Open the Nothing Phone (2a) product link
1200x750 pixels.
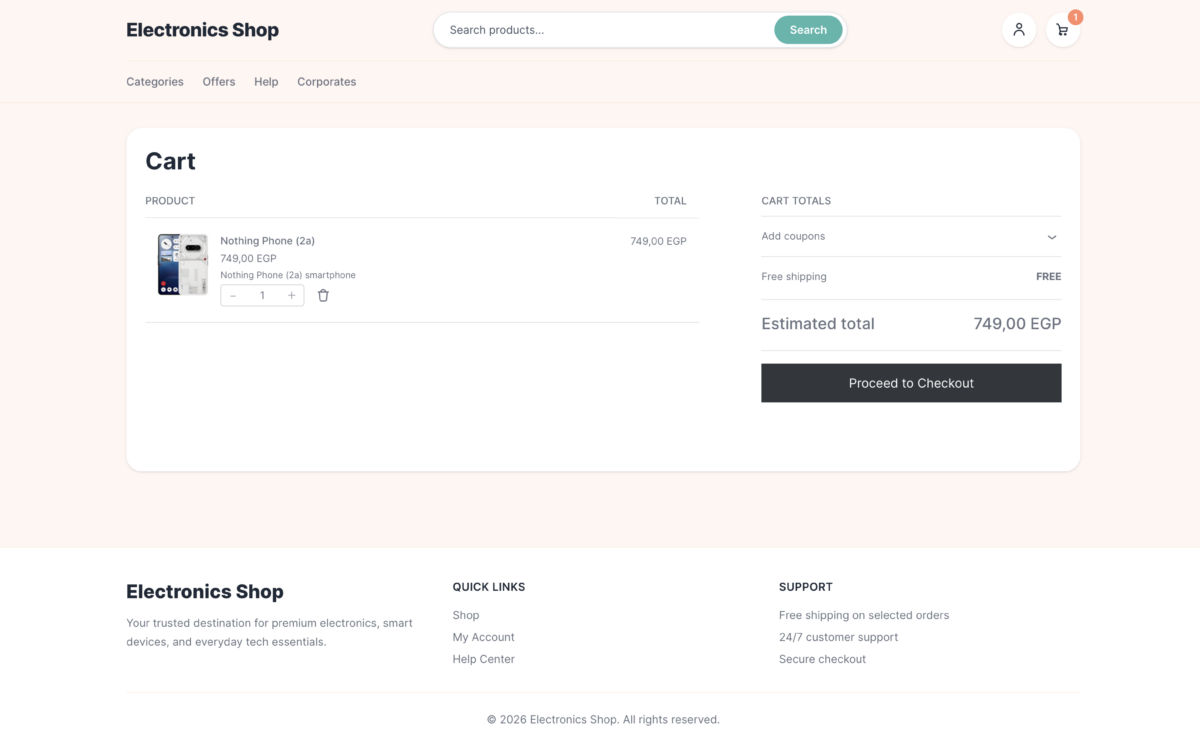pos(267,241)
